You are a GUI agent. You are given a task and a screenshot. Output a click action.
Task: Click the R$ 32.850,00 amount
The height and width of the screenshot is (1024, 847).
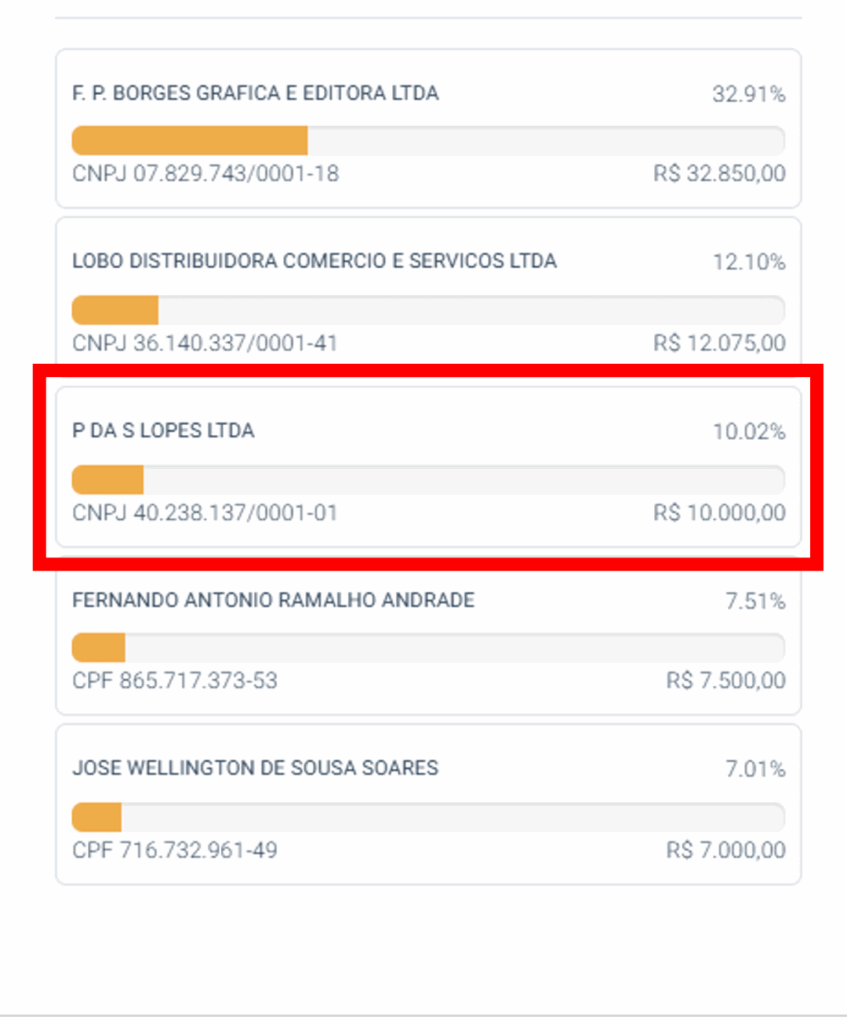pos(720,174)
